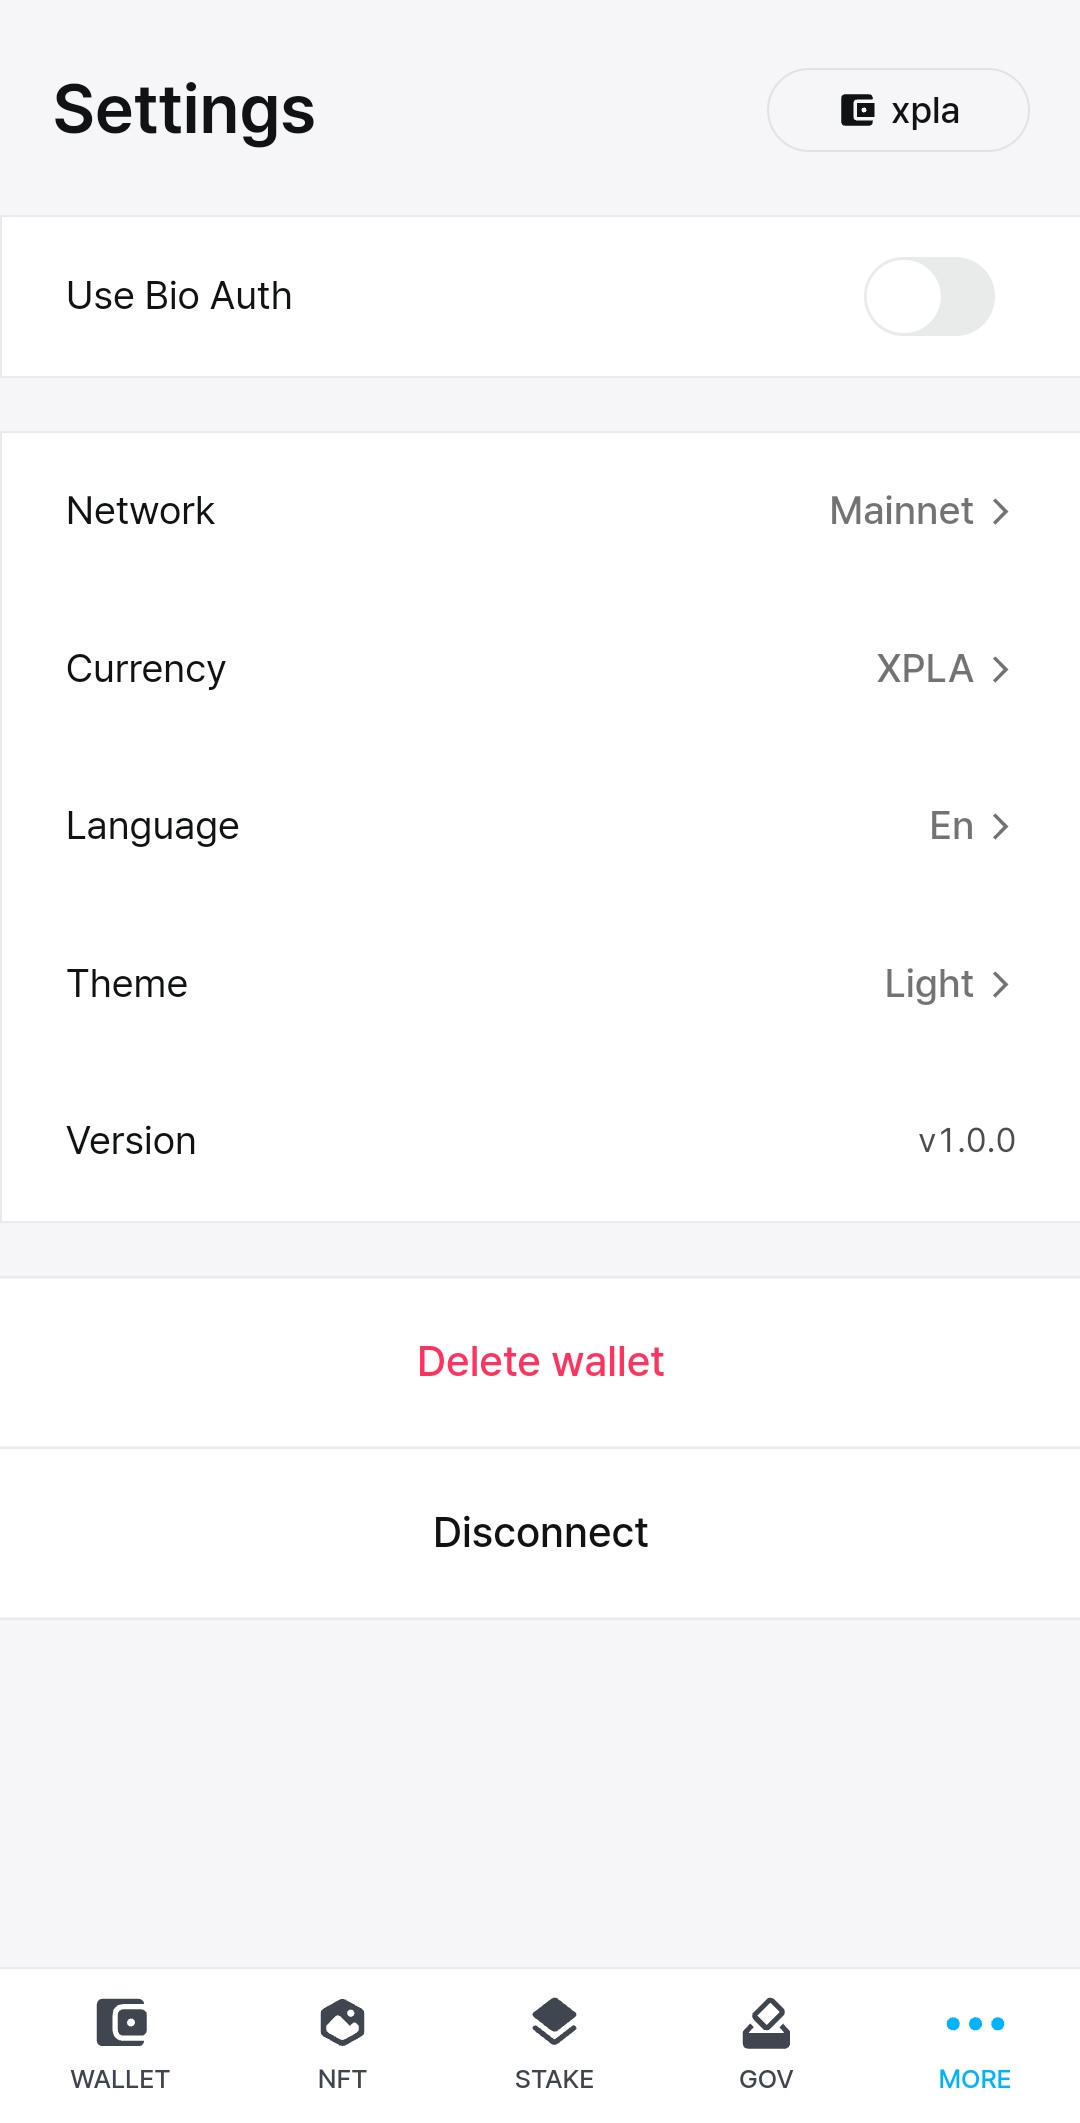This screenshot has height=2123, width=1080.
Task: Open Currency selector chevron beside XPLA
Action: point(1000,669)
